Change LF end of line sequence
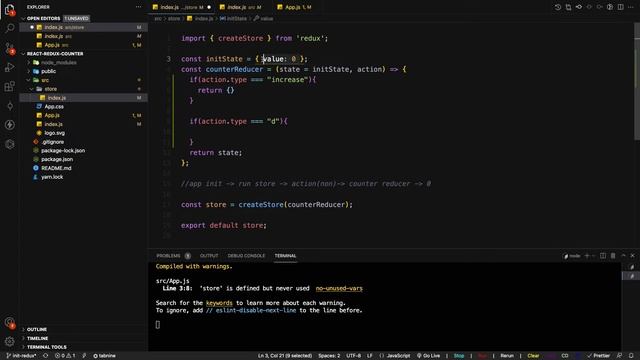640x360 pixels. click(369, 356)
